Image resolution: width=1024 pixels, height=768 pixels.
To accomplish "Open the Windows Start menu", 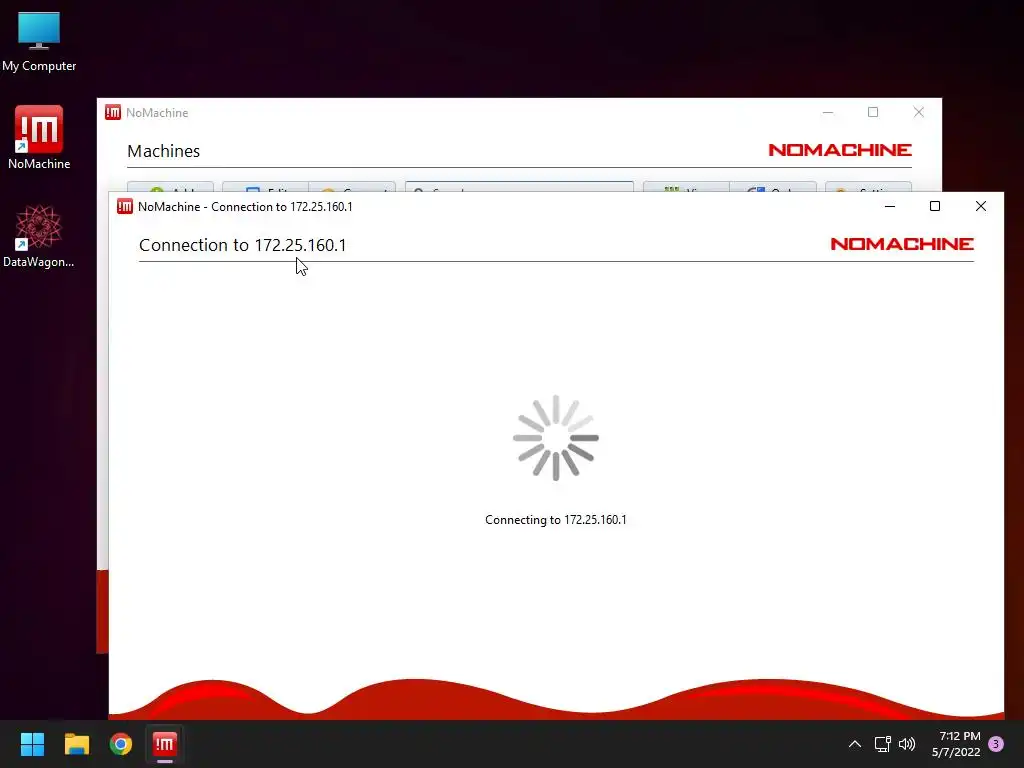I will [32, 744].
